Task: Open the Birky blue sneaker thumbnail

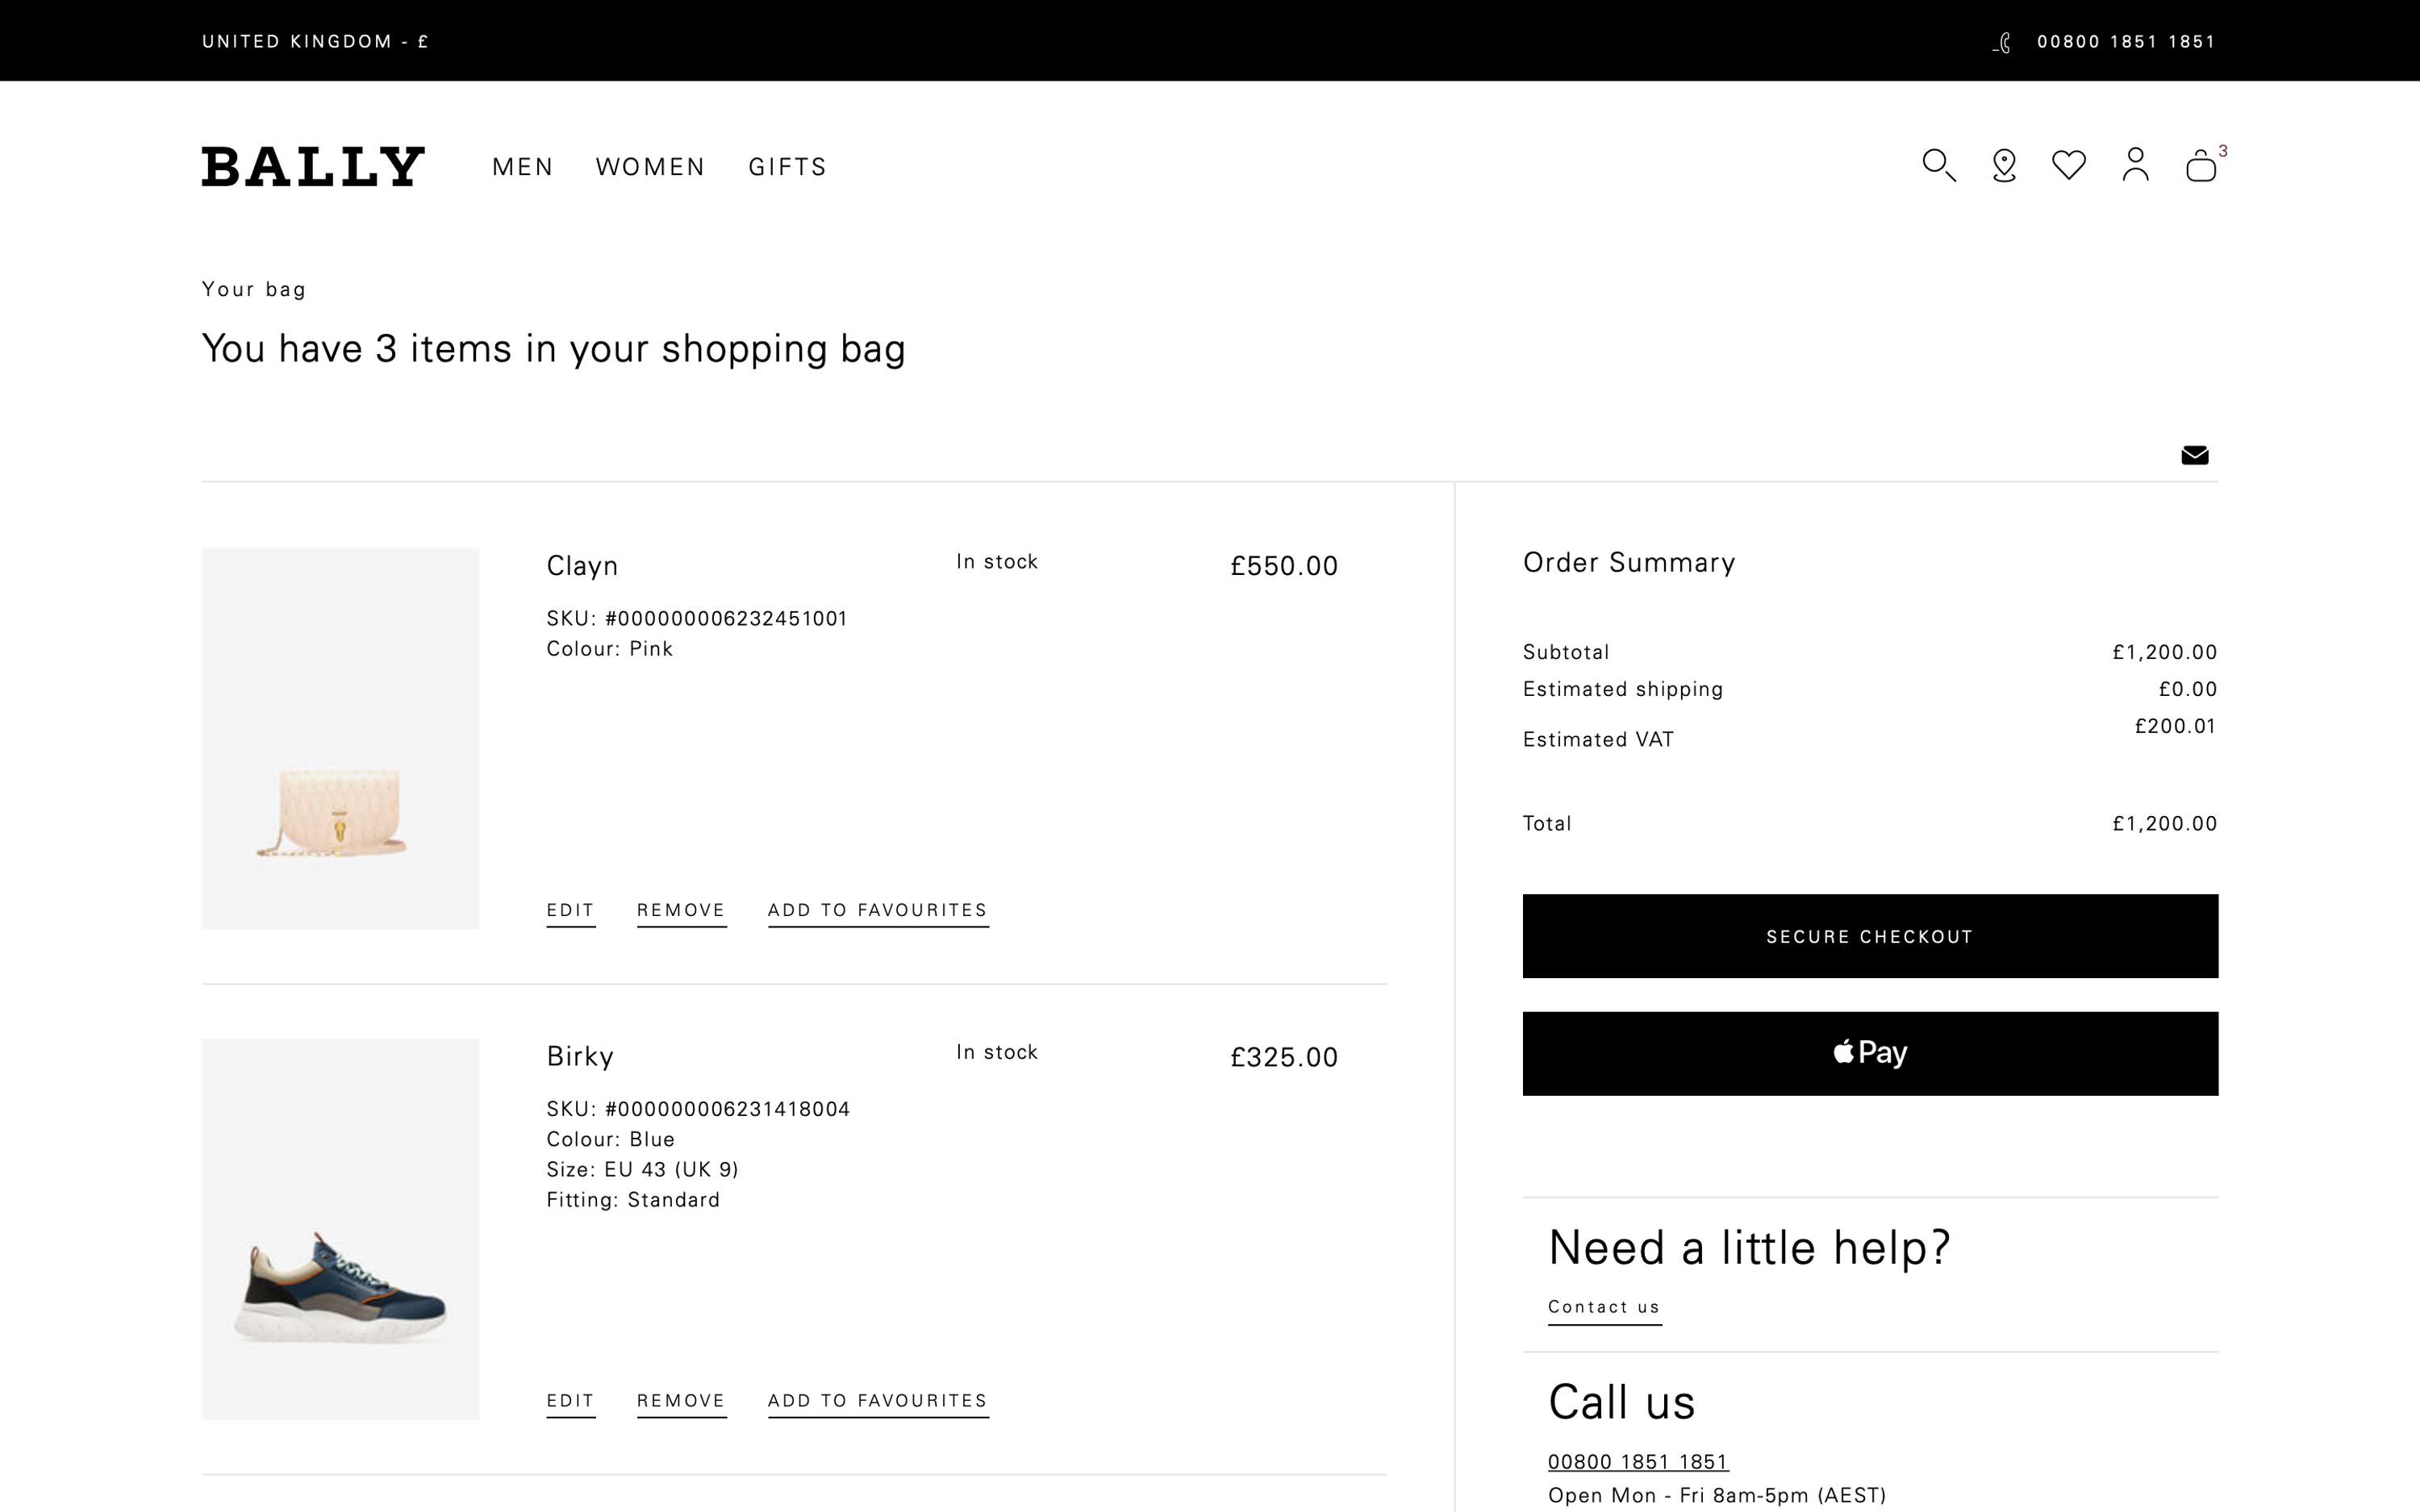Action: point(340,1228)
